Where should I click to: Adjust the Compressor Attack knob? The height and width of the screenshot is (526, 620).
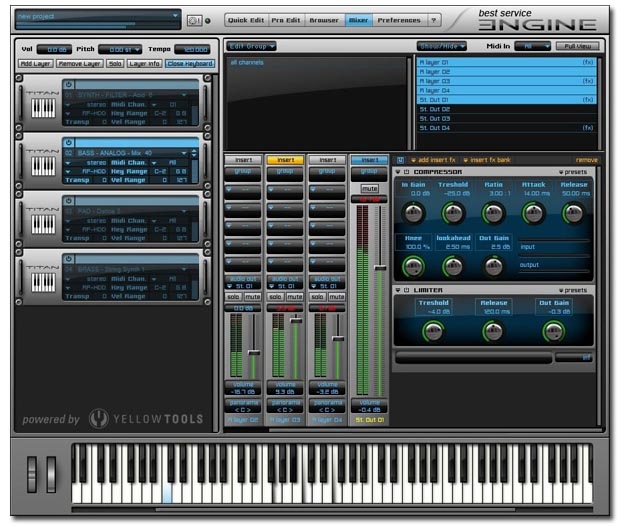click(x=534, y=213)
